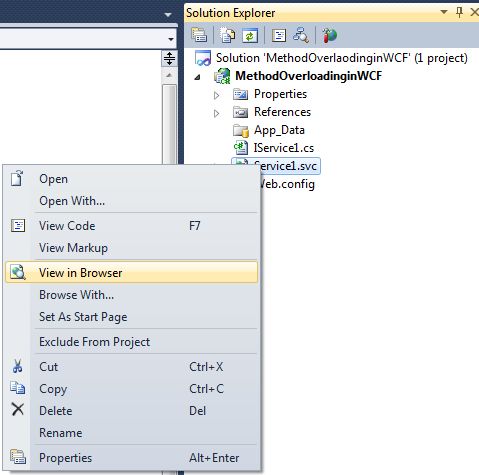
Task: Click the MethodOverloadinginWCF project icon
Action: (x=222, y=76)
